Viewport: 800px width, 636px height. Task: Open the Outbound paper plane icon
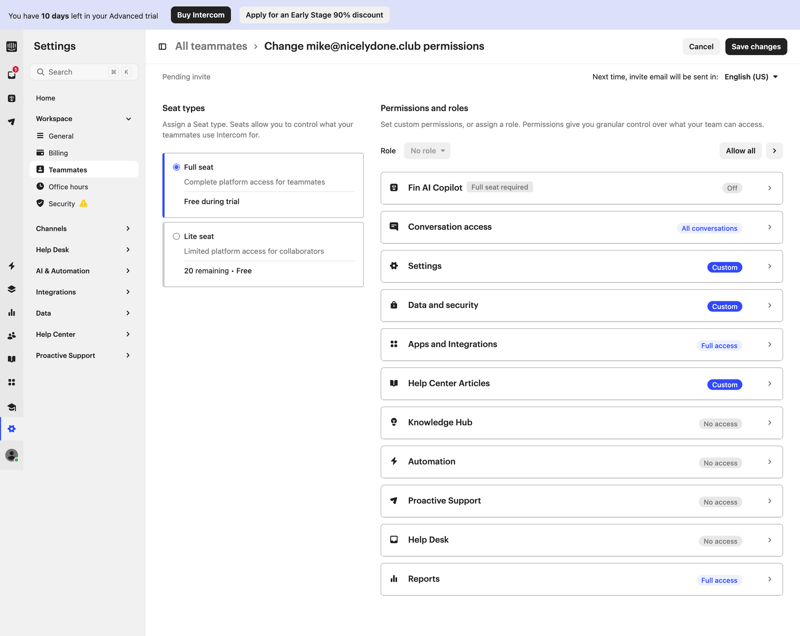tap(12, 122)
